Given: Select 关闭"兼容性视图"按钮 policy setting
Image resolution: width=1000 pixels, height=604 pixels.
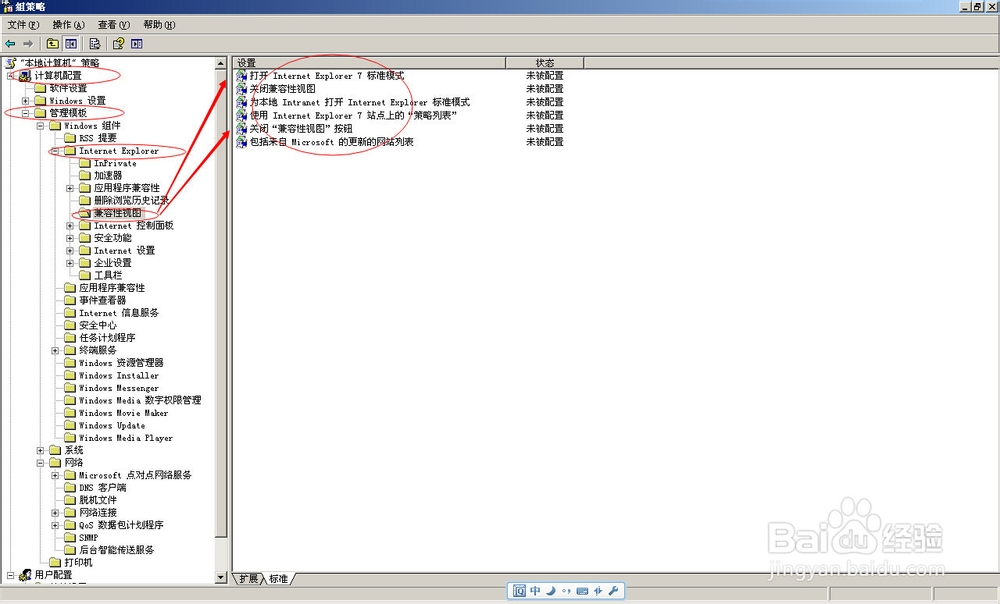Looking at the screenshot, I should (301, 128).
